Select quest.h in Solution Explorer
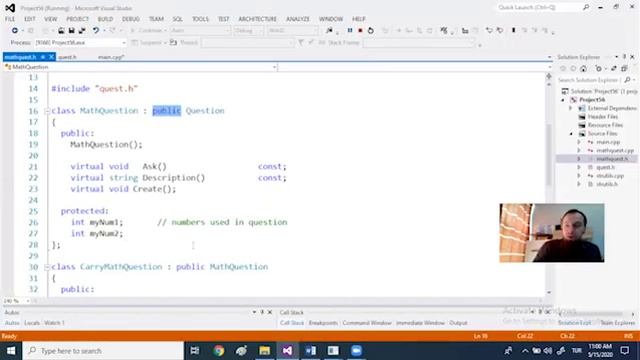640x360 pixels. click(605, 167)
